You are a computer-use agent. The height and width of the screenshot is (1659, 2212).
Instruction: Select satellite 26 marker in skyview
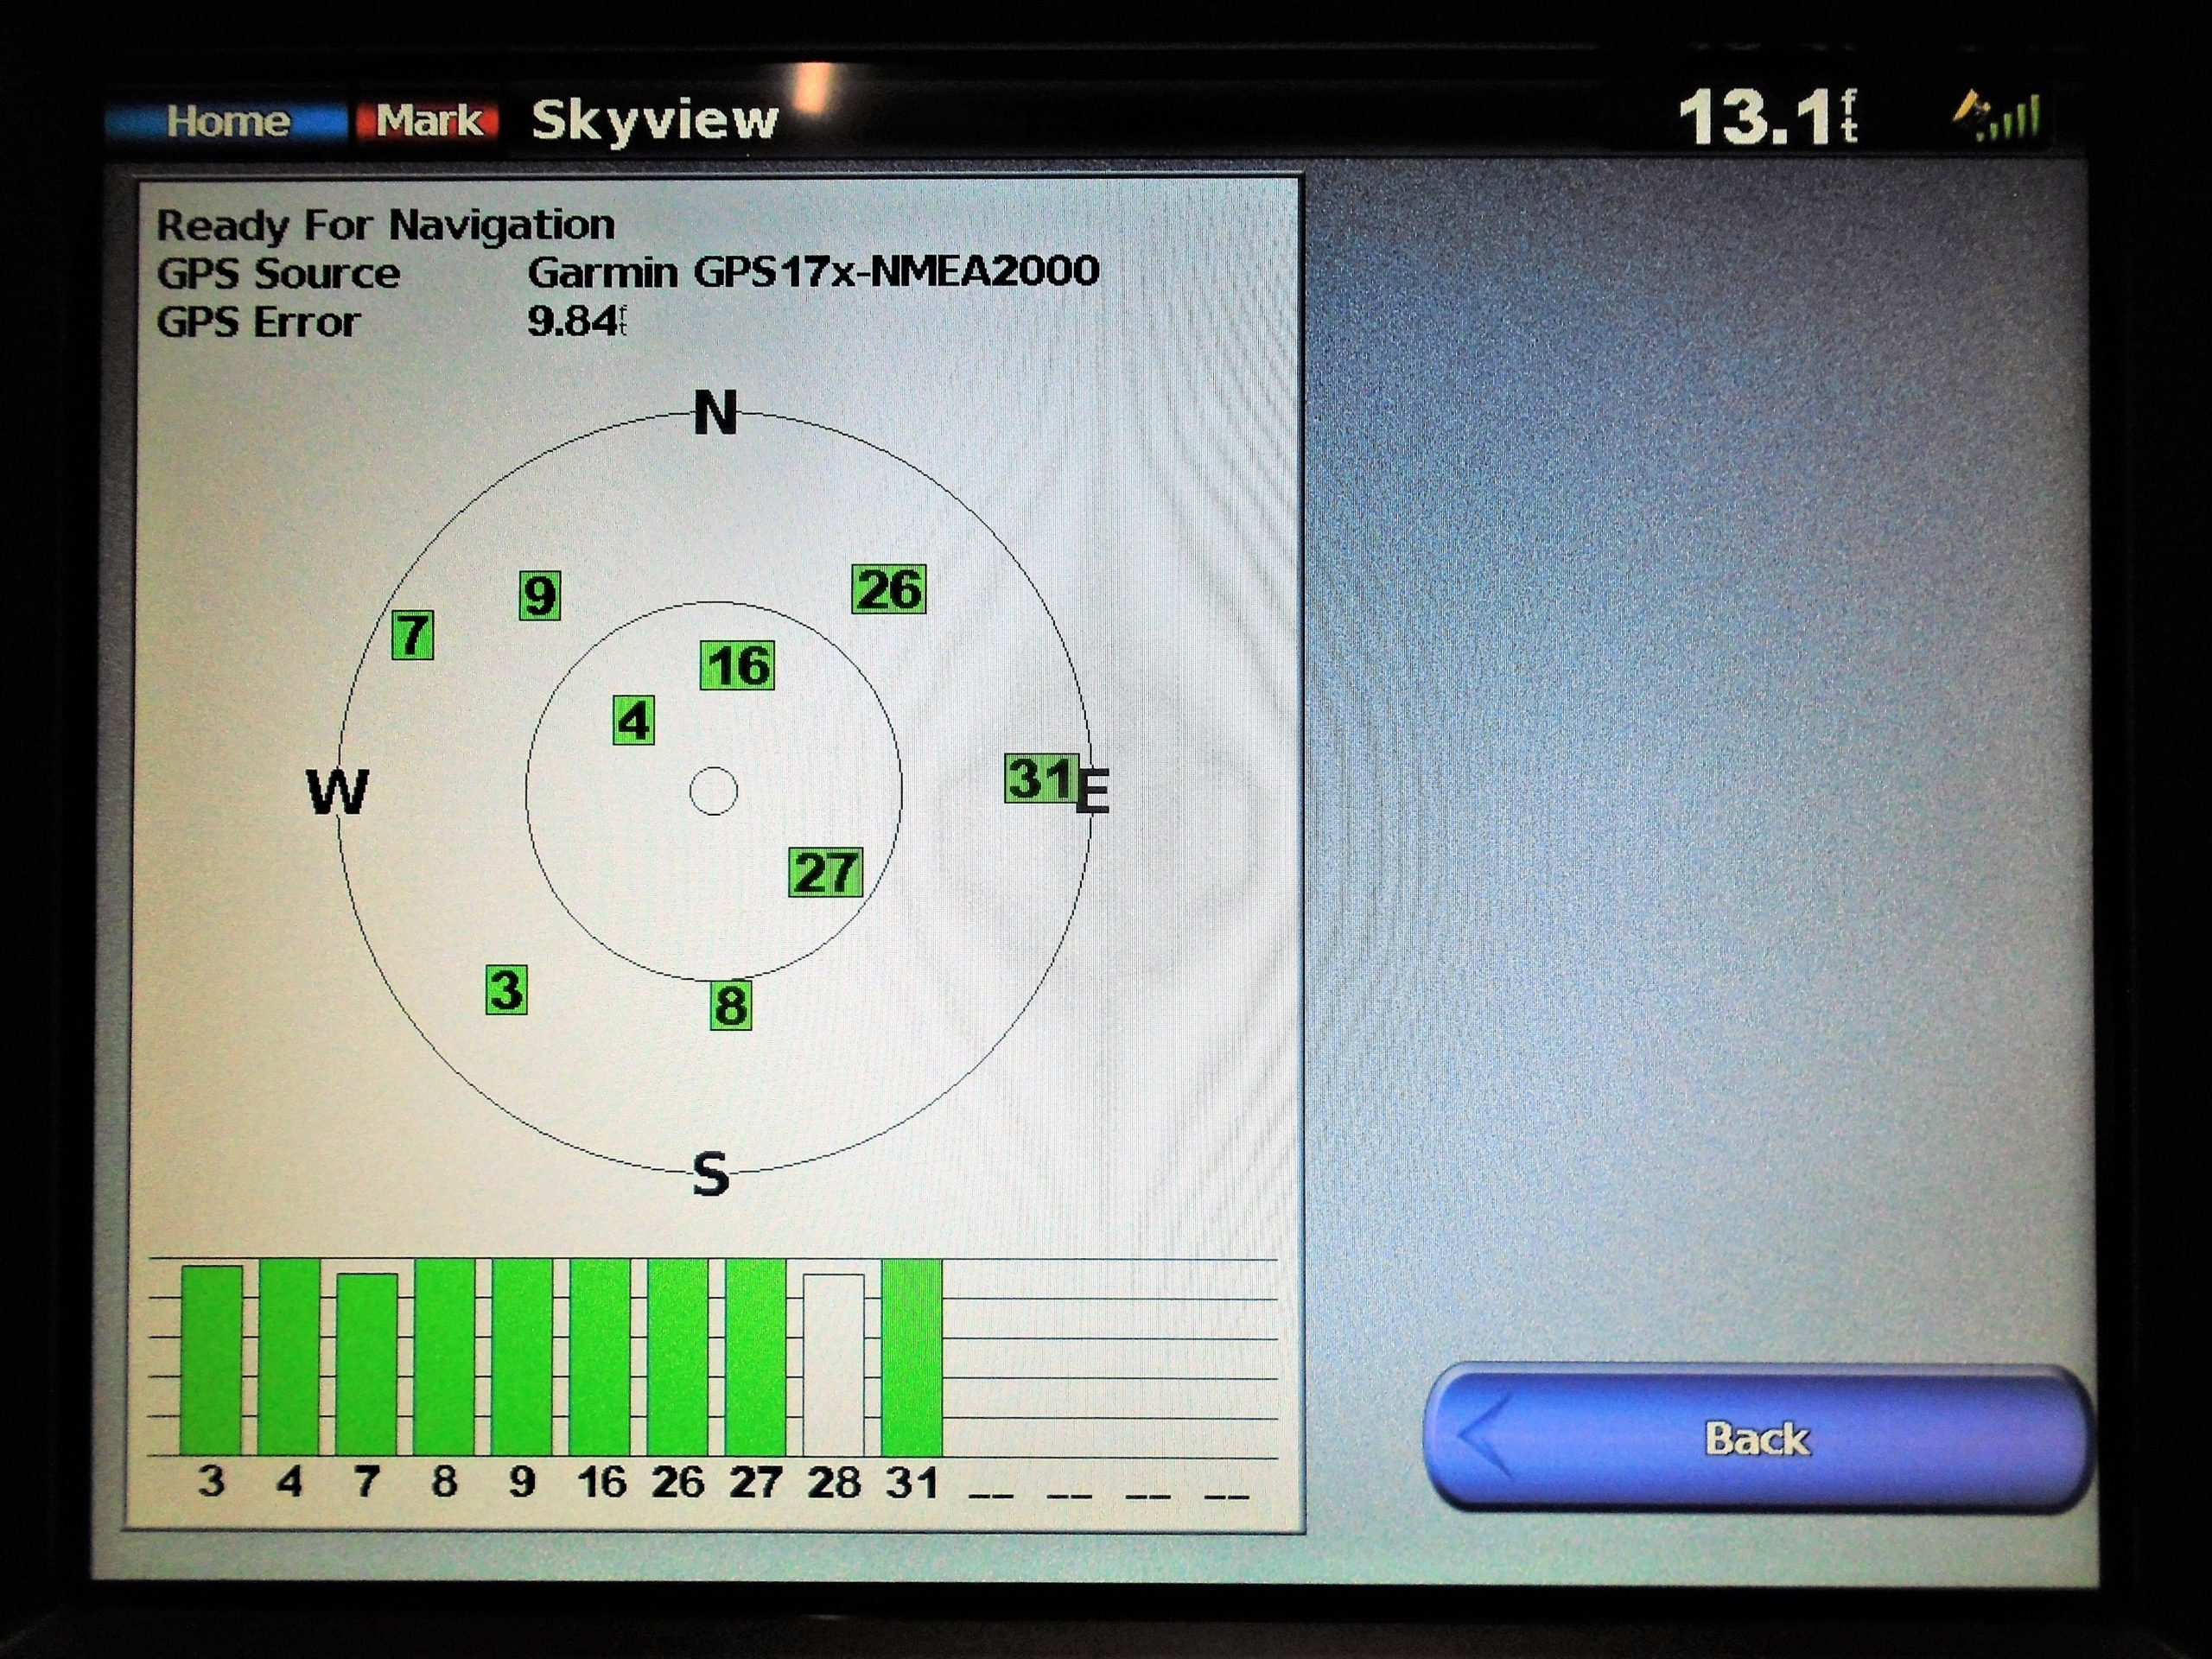(x=889, y=589)
